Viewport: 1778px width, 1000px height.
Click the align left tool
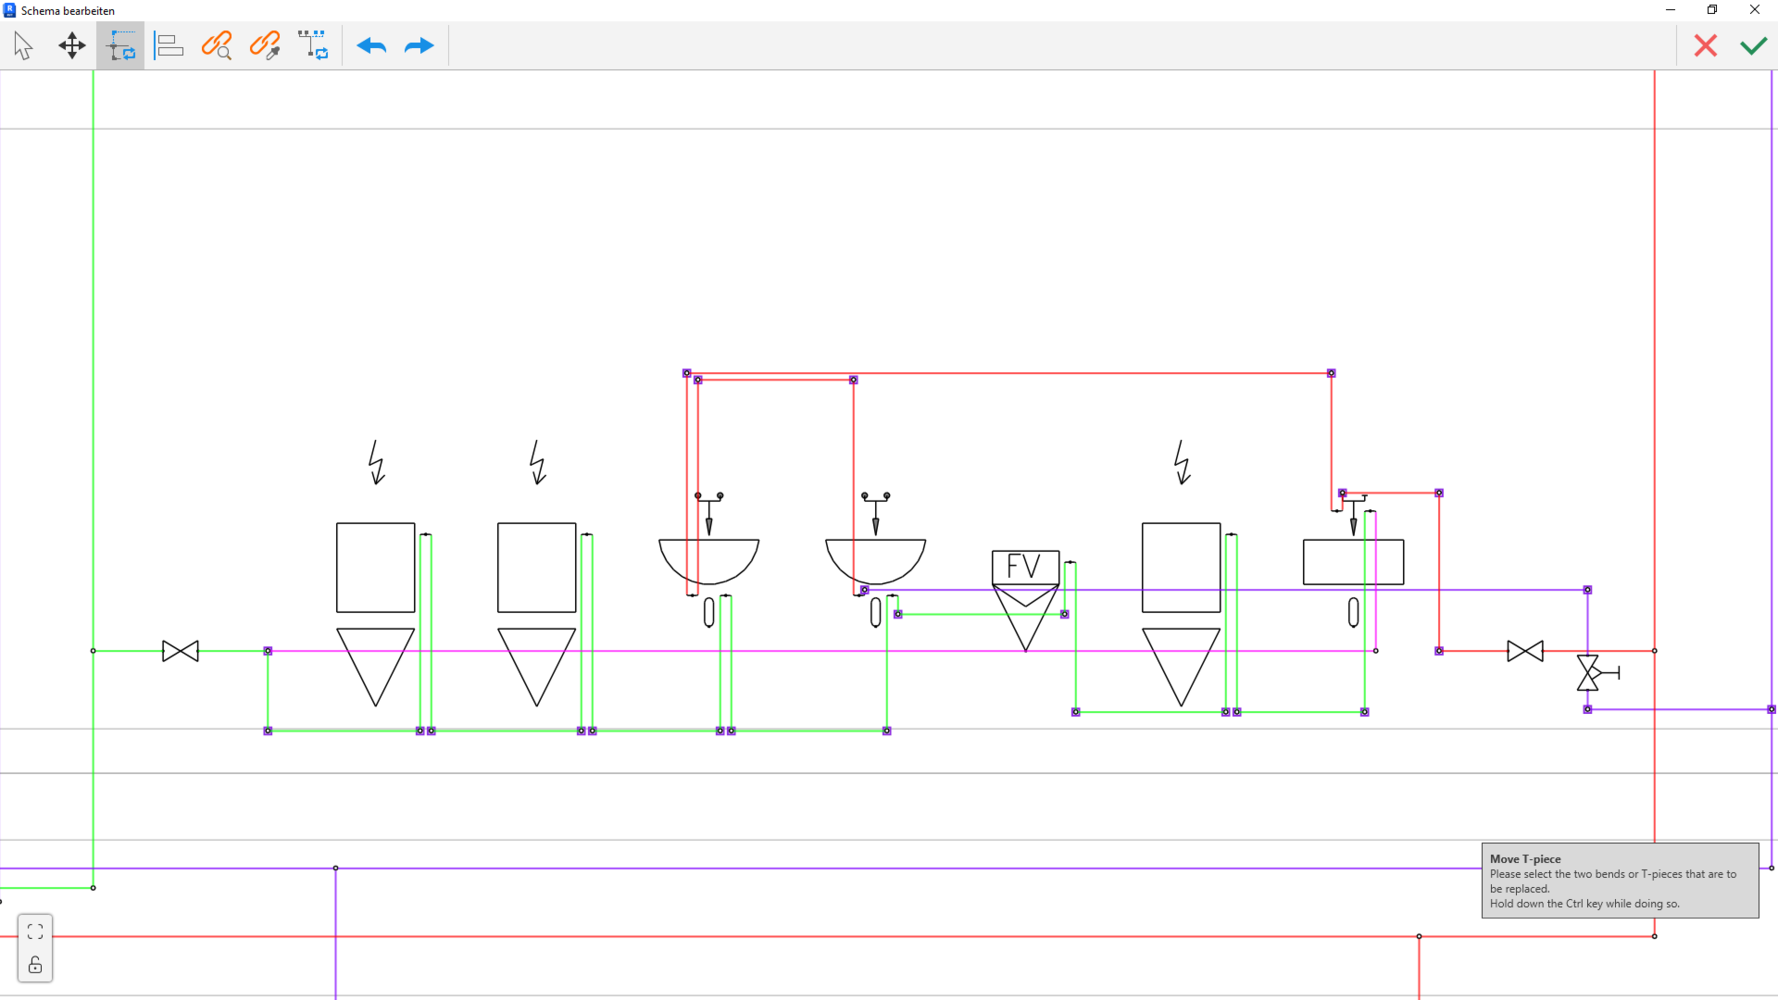(x=169, y=46)
